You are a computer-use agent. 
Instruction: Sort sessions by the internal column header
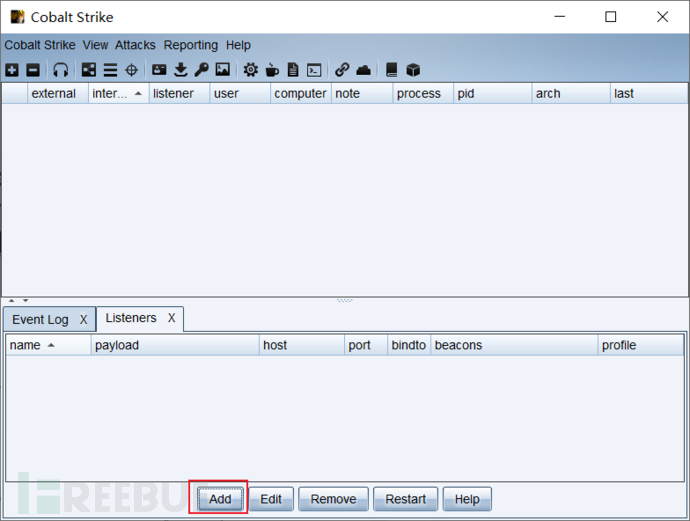click(x=109, y=94)
